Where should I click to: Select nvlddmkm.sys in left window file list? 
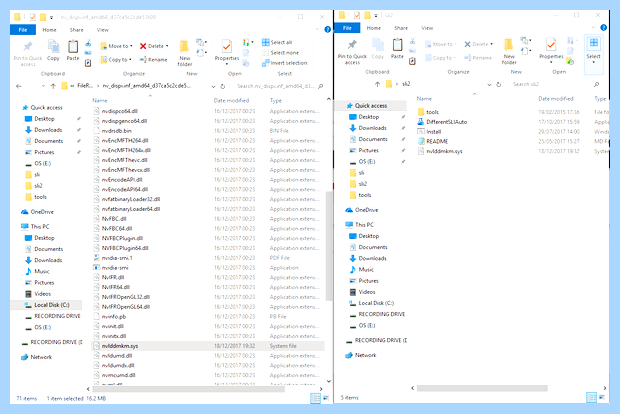pyautogui.click(x=208, y=346)
